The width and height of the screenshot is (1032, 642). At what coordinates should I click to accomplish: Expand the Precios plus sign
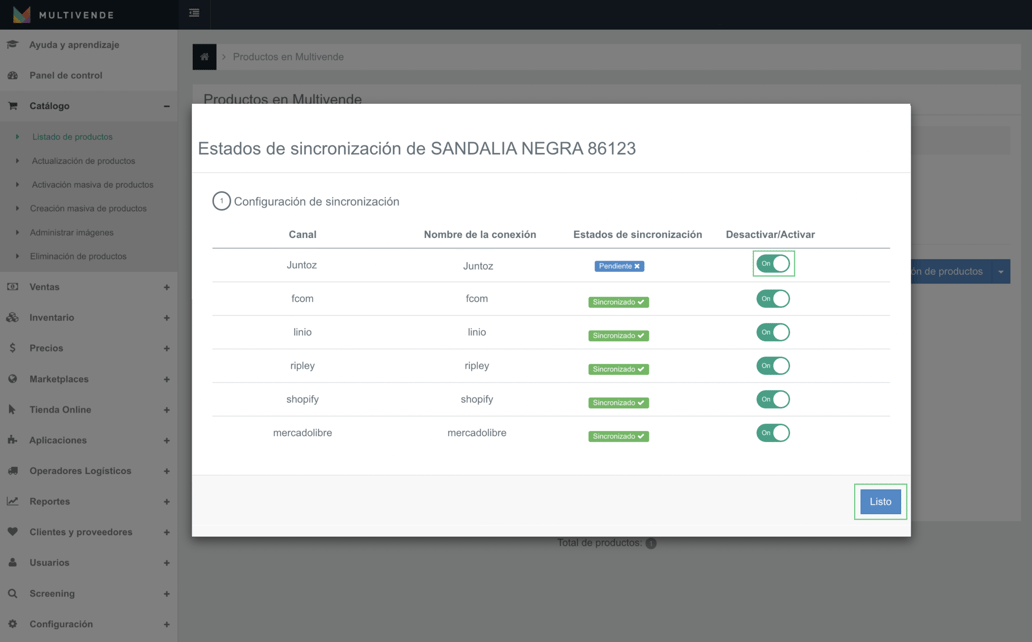point(167,348)
